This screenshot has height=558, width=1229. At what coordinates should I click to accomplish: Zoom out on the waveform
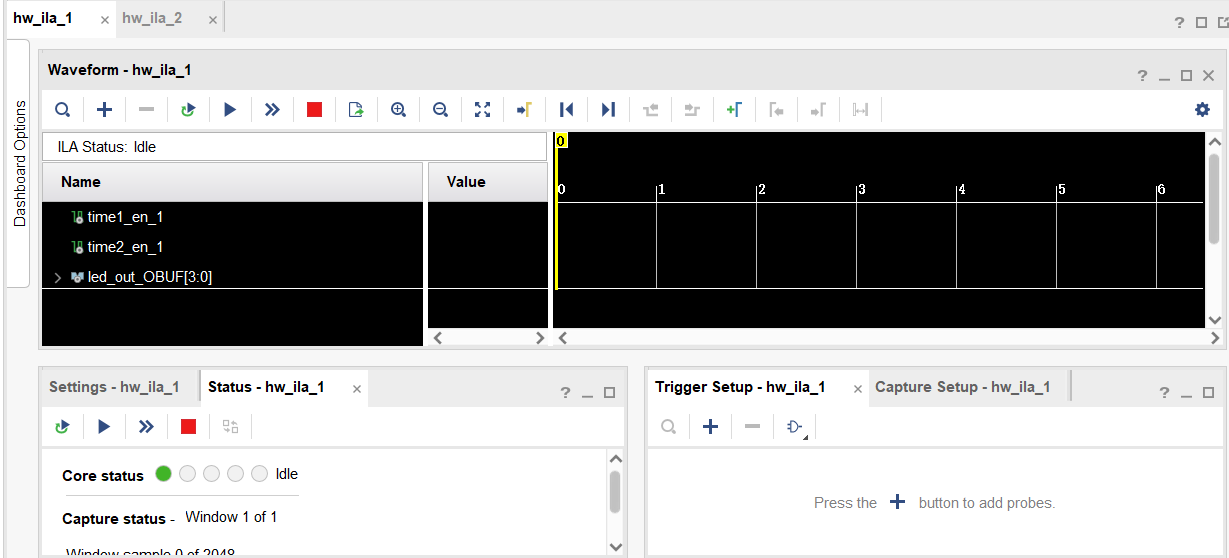click(440, 110)
